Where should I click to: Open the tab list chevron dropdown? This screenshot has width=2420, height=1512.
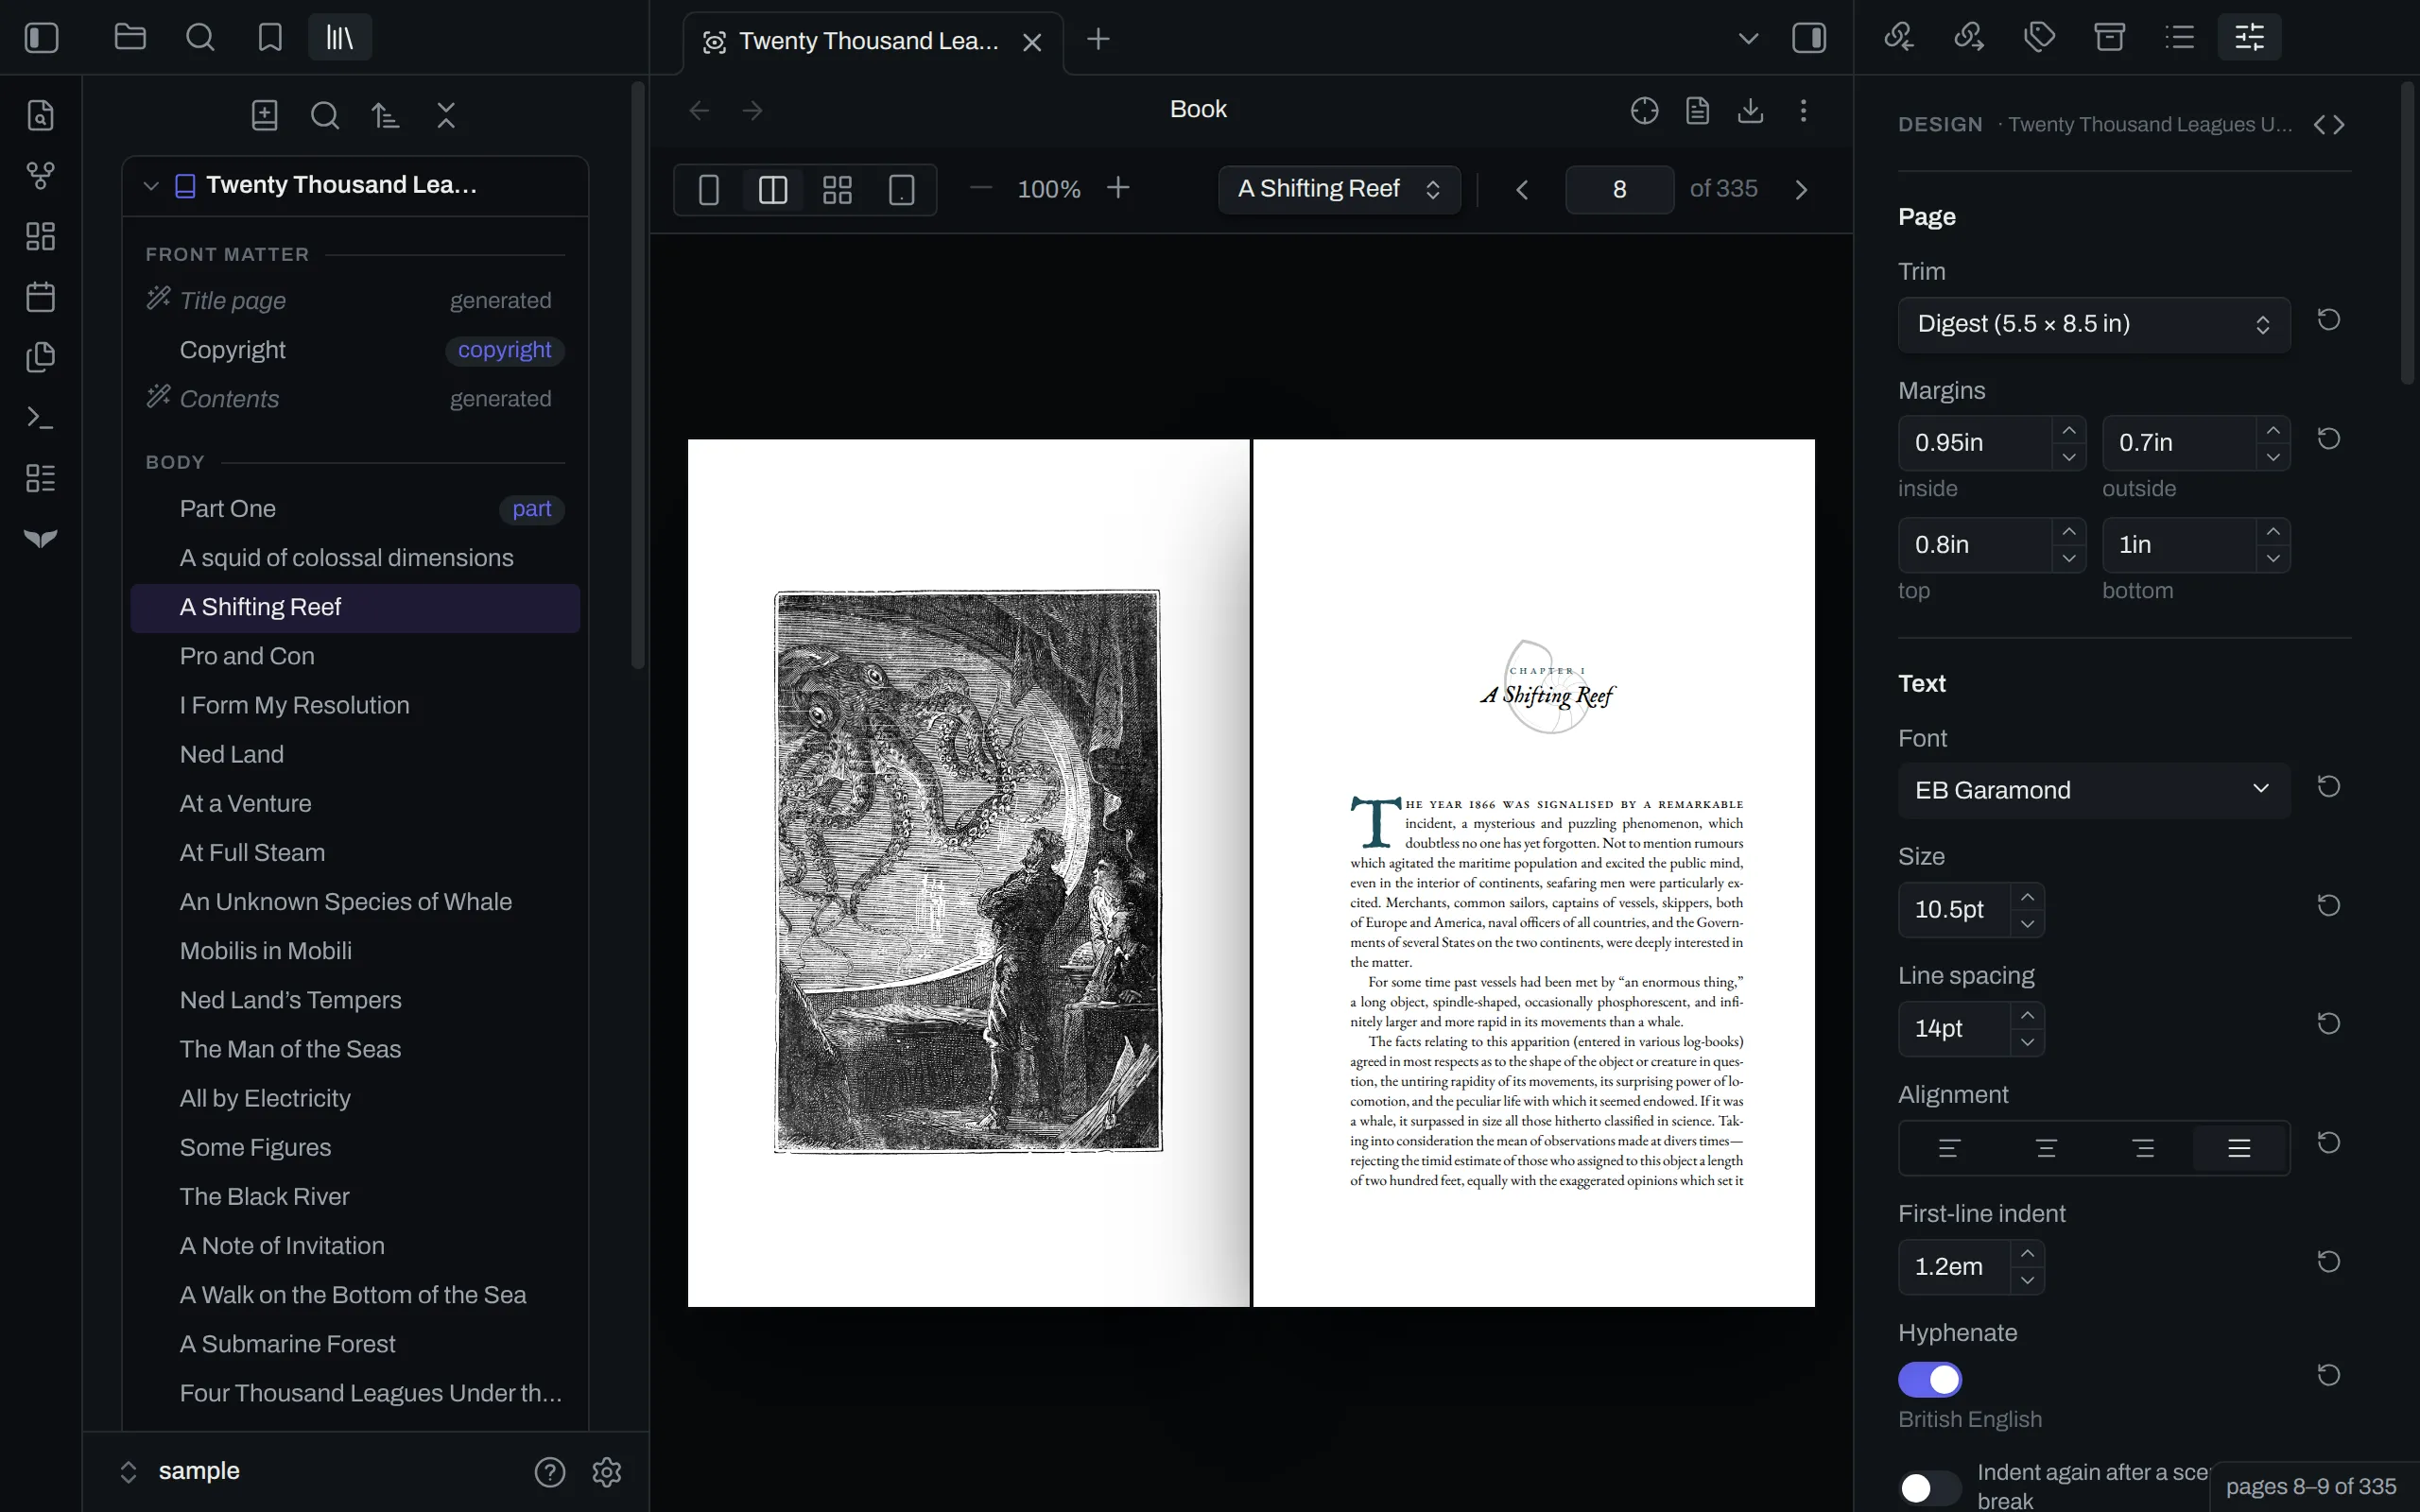click(1748, 39)
